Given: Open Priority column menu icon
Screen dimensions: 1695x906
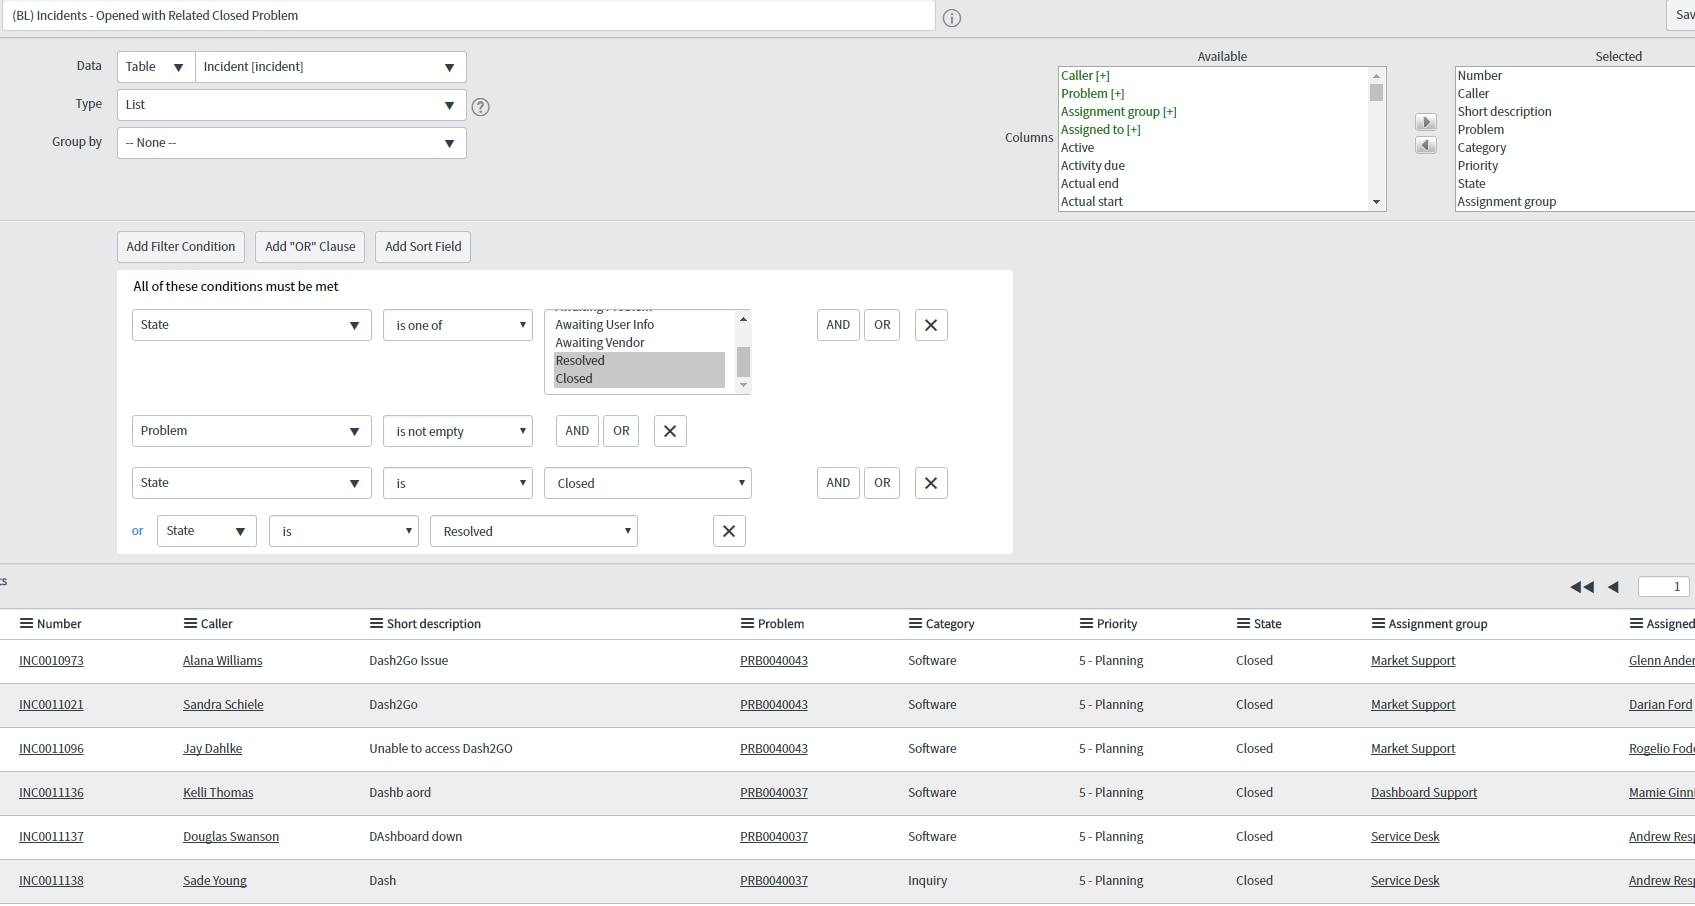Looking at the screenshot, I should click(x=1086, y=624).
